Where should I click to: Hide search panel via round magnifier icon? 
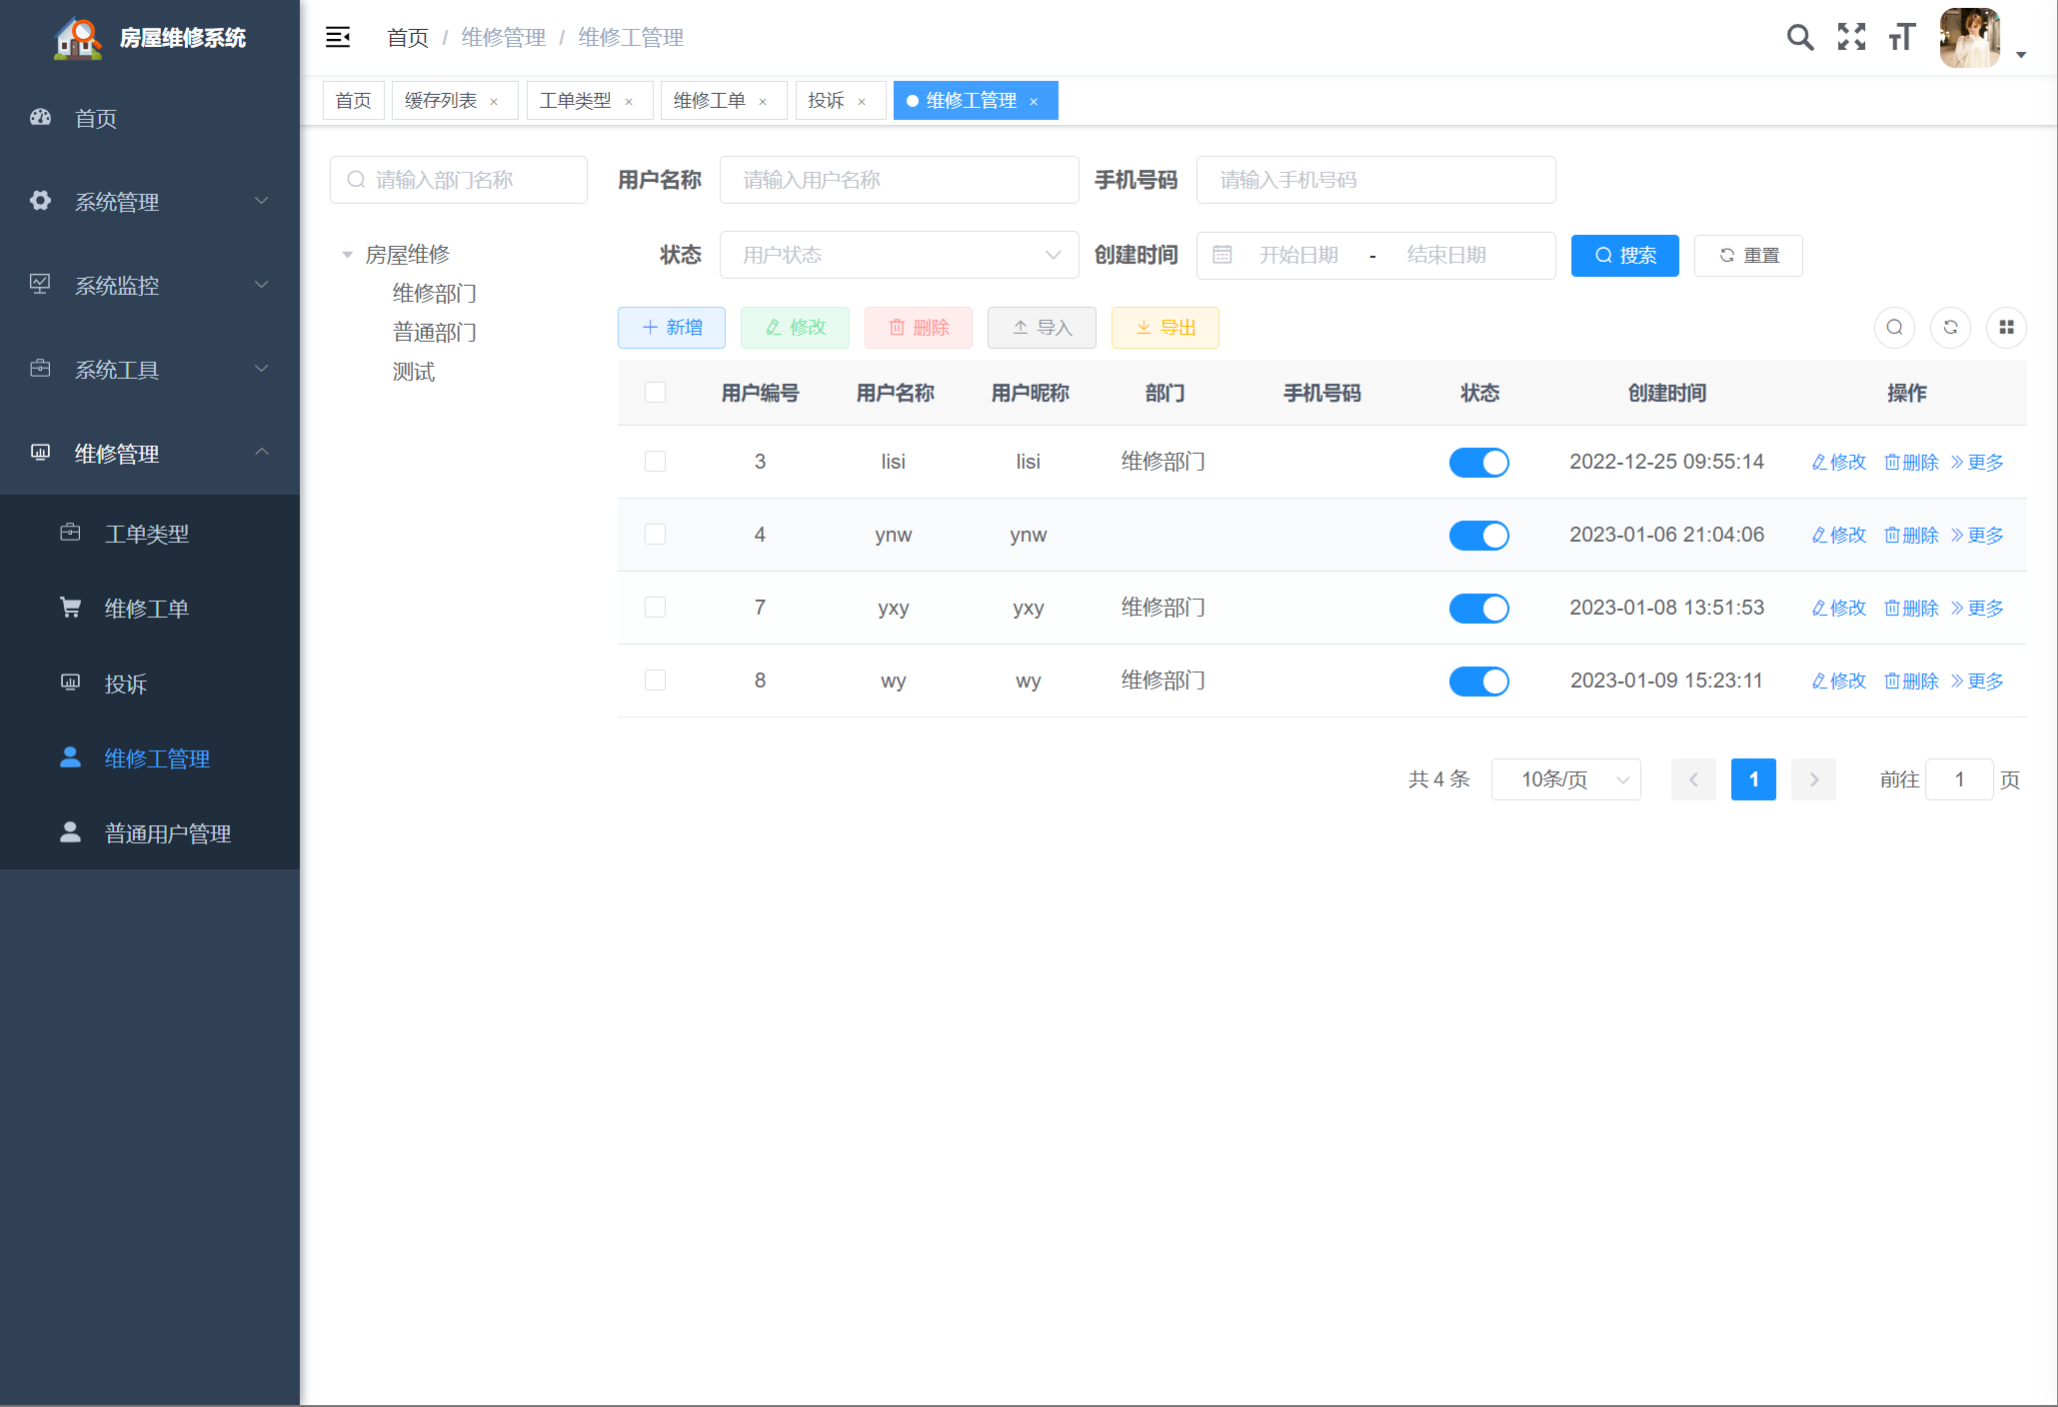(x=1894, y=327)
